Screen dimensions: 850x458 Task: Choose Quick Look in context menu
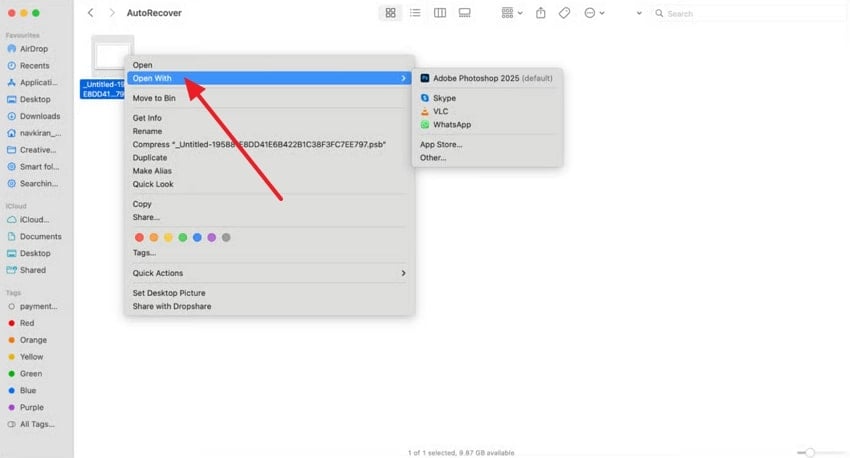pos(269,184)
